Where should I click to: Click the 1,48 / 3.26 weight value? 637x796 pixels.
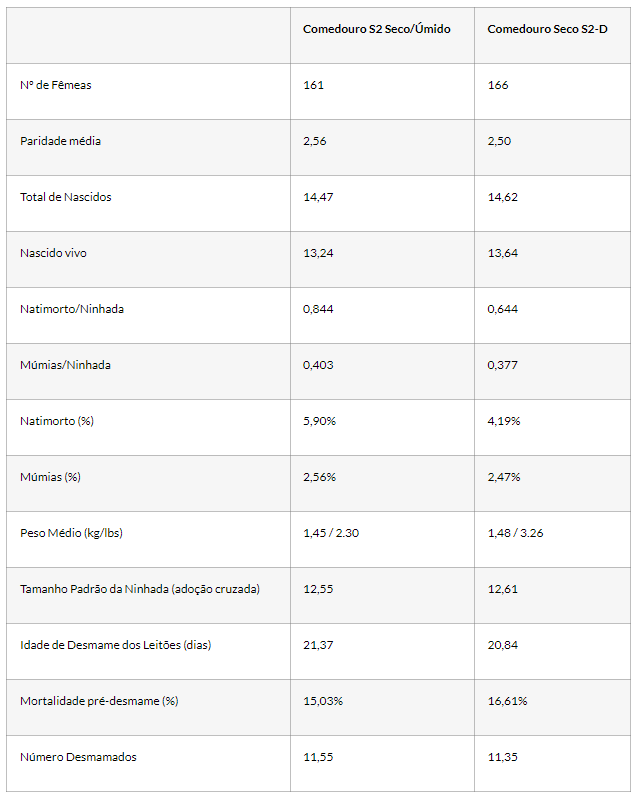point(515,533)
